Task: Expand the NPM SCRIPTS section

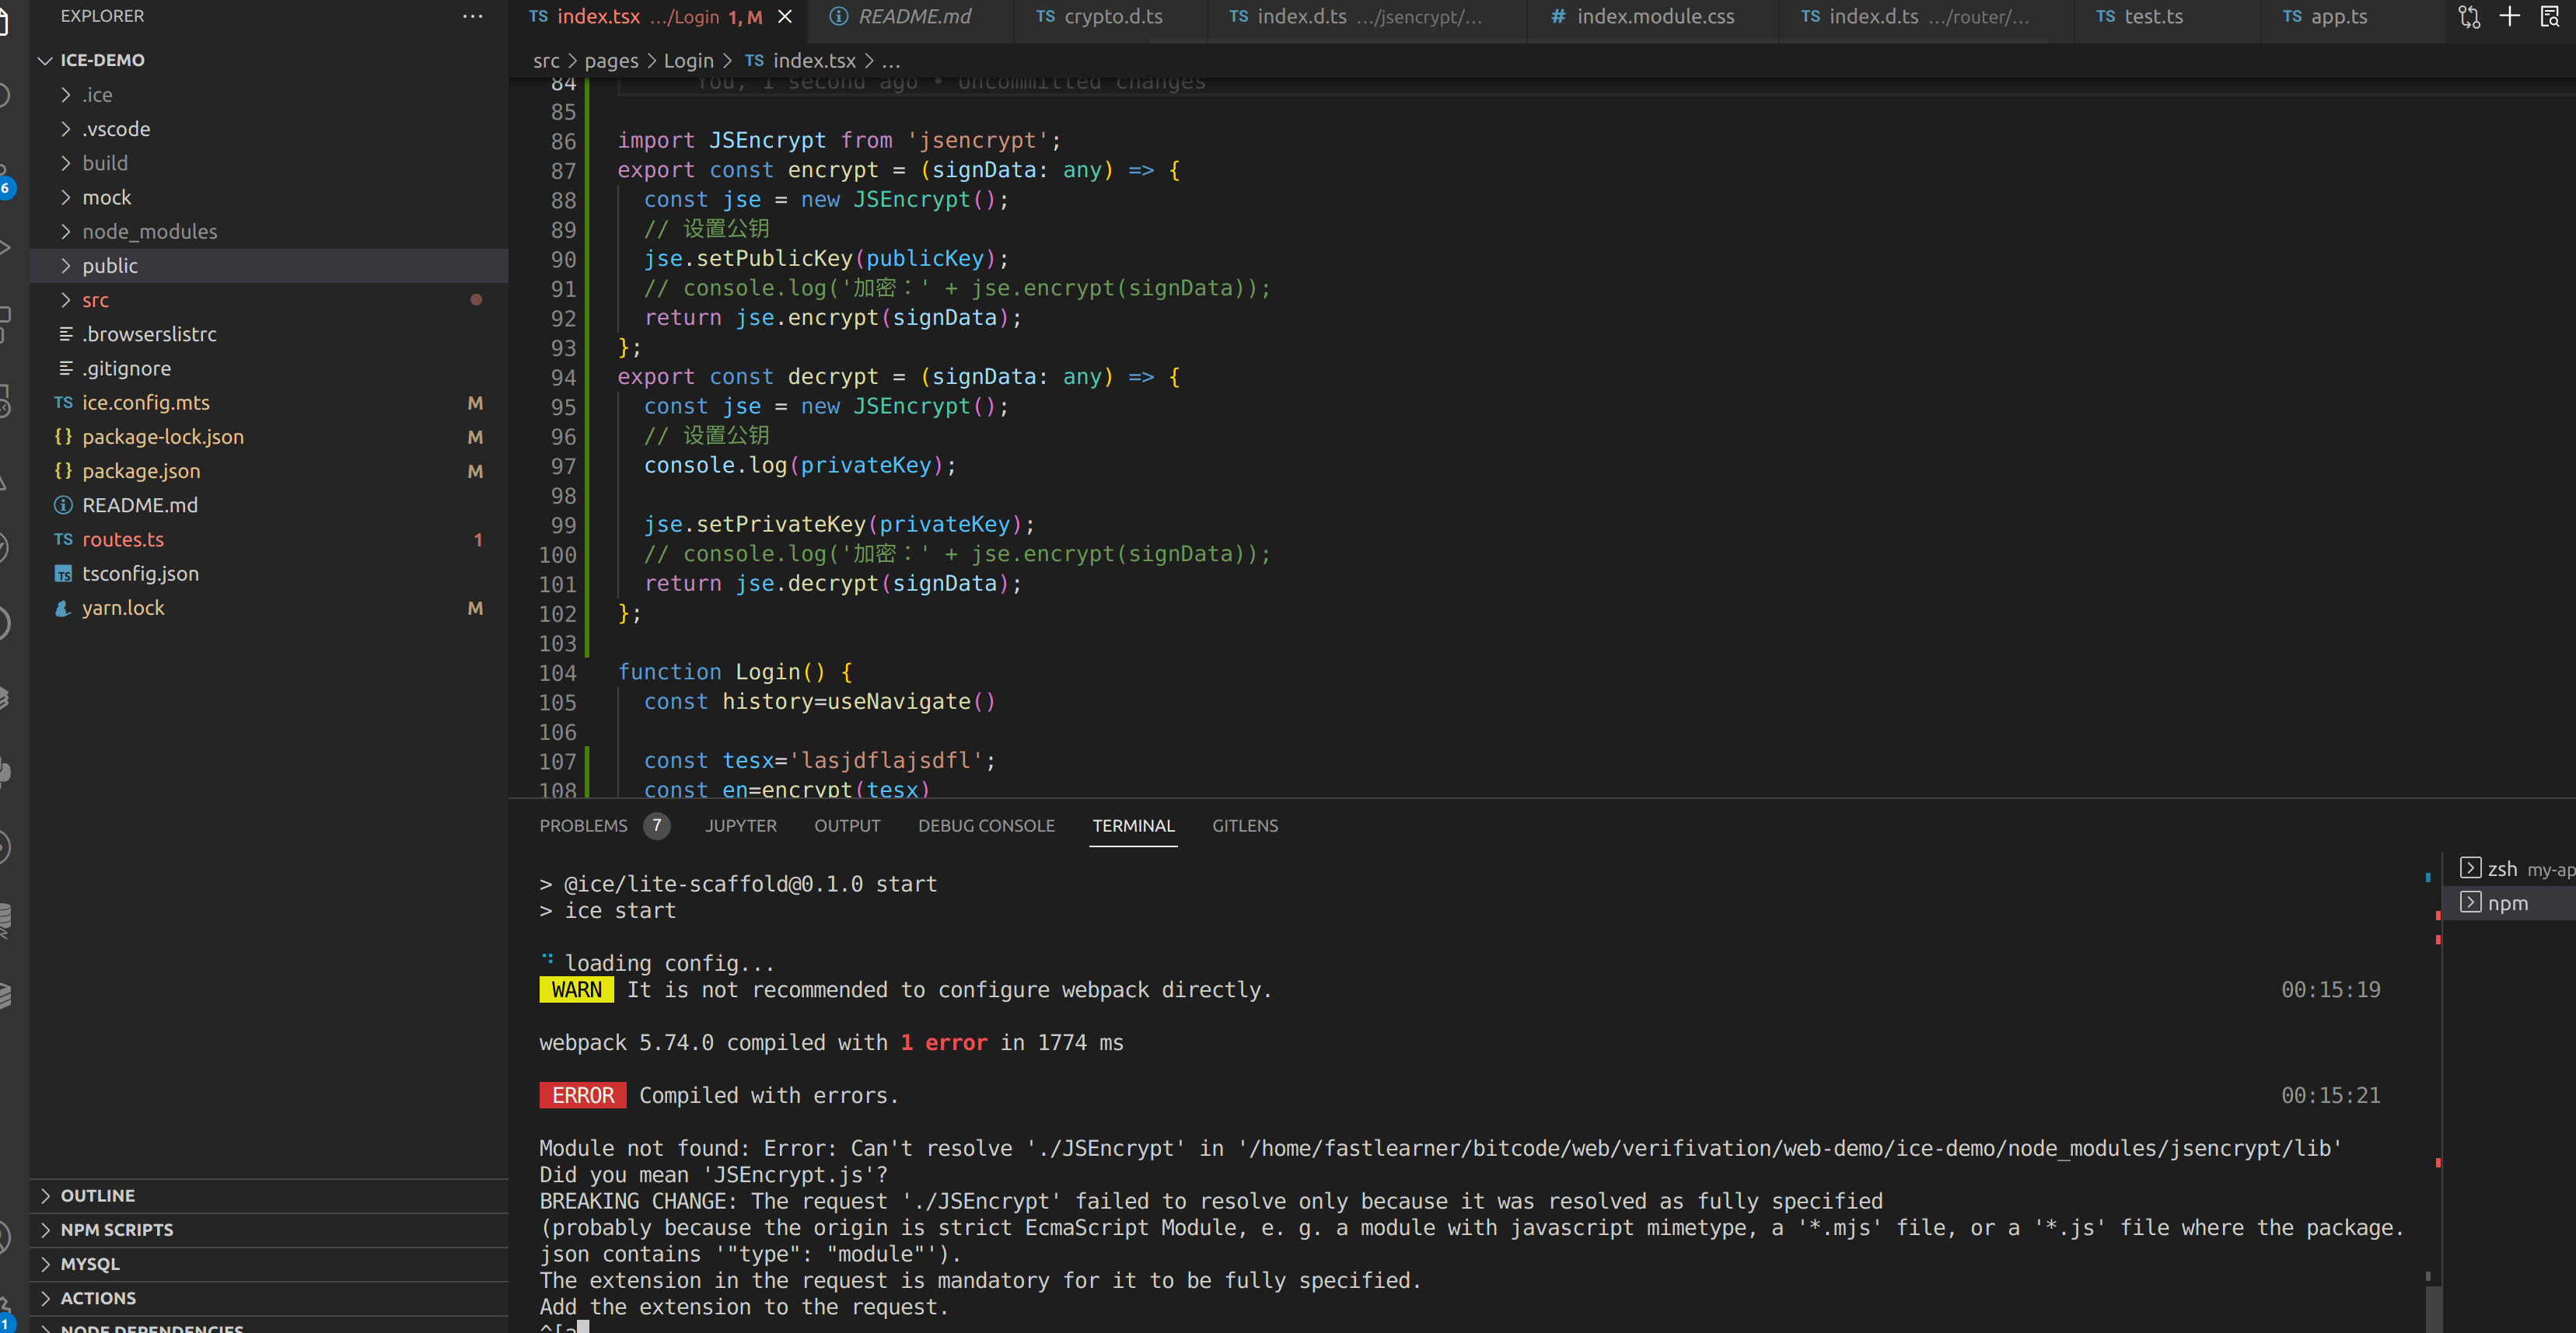Action: coord(116,1230)
